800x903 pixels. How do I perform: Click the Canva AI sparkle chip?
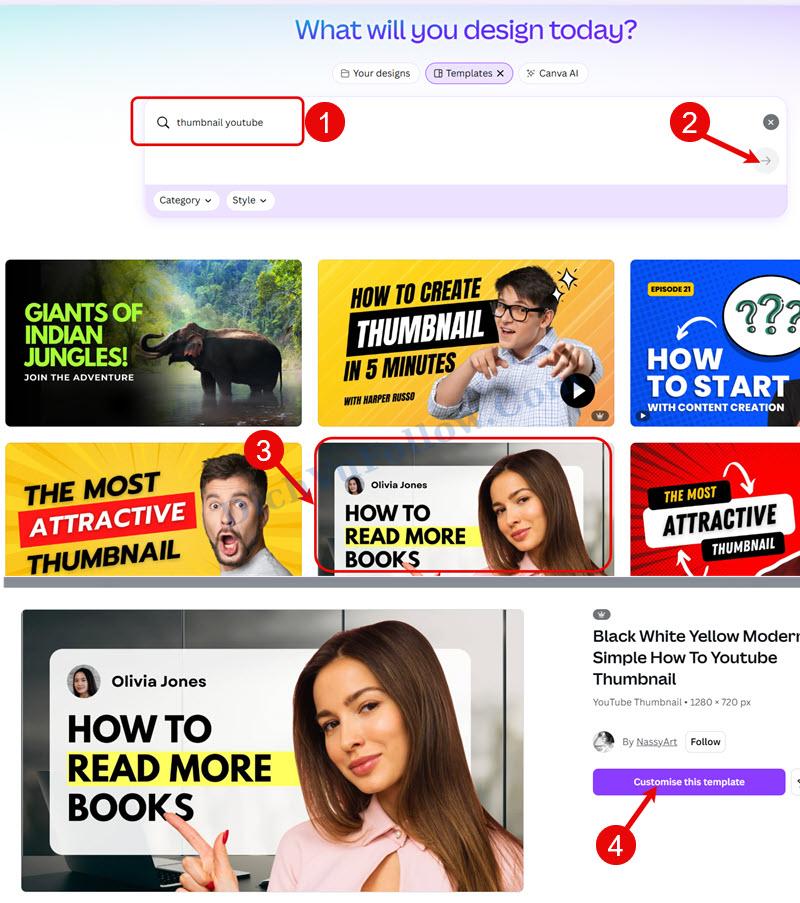pos(553,73)
